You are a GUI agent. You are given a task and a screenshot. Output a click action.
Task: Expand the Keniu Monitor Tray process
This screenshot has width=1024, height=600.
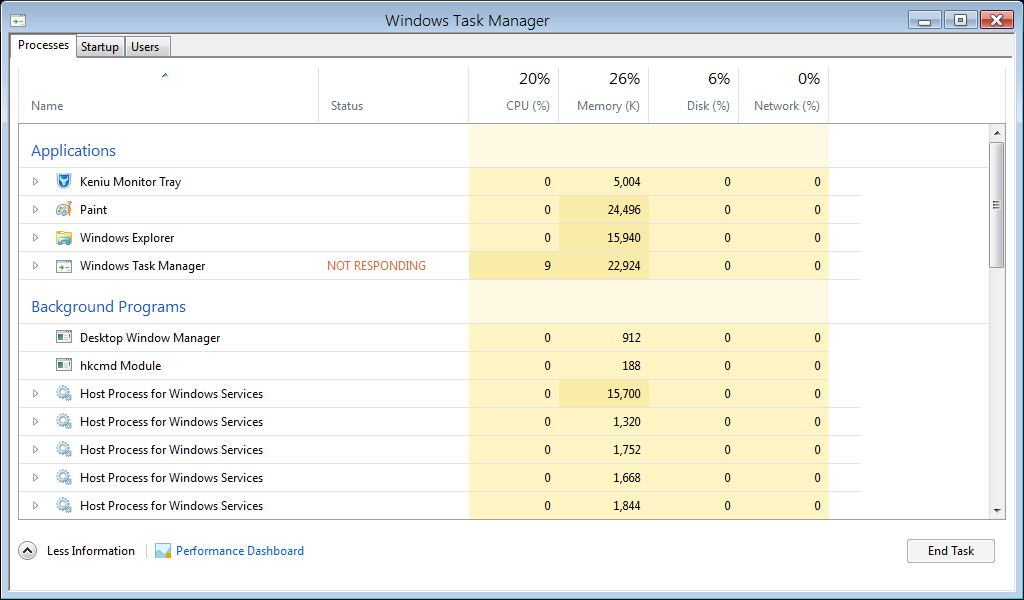click(35, 182)
